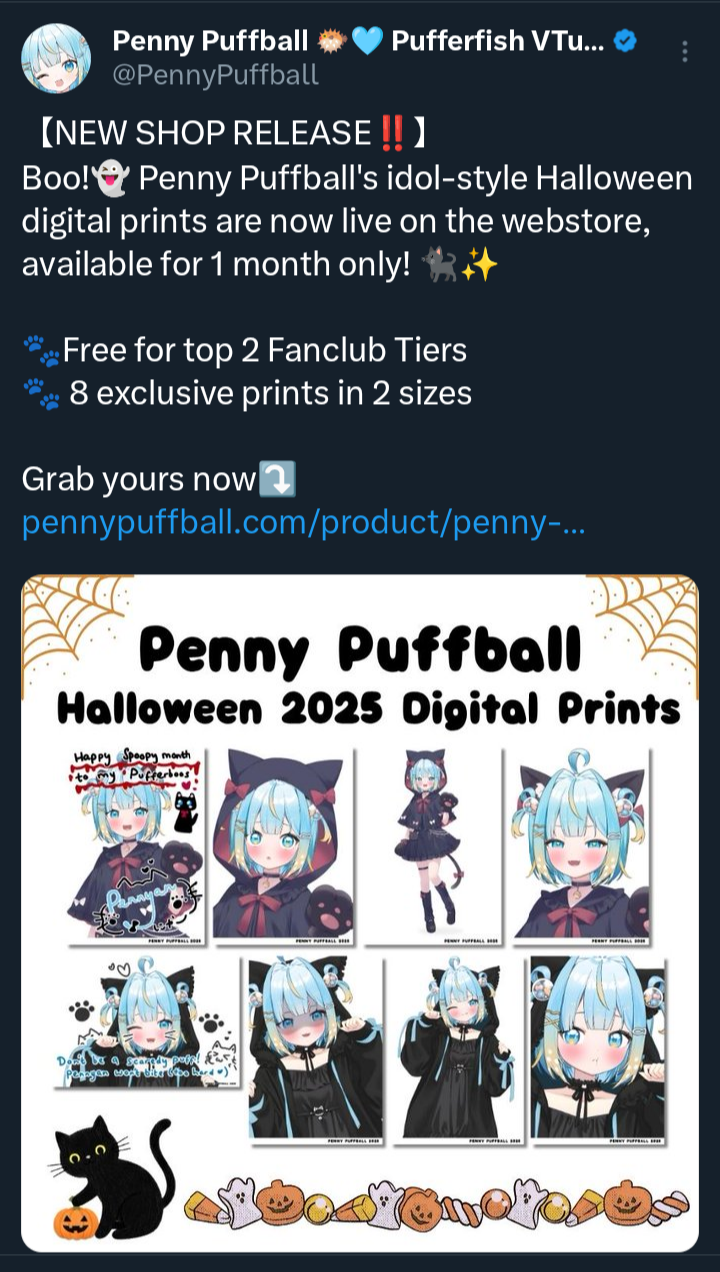The image size is (720, 1272).
Task: Click the black cat holding pumpkin illustration
Action: pos(112,1179)
